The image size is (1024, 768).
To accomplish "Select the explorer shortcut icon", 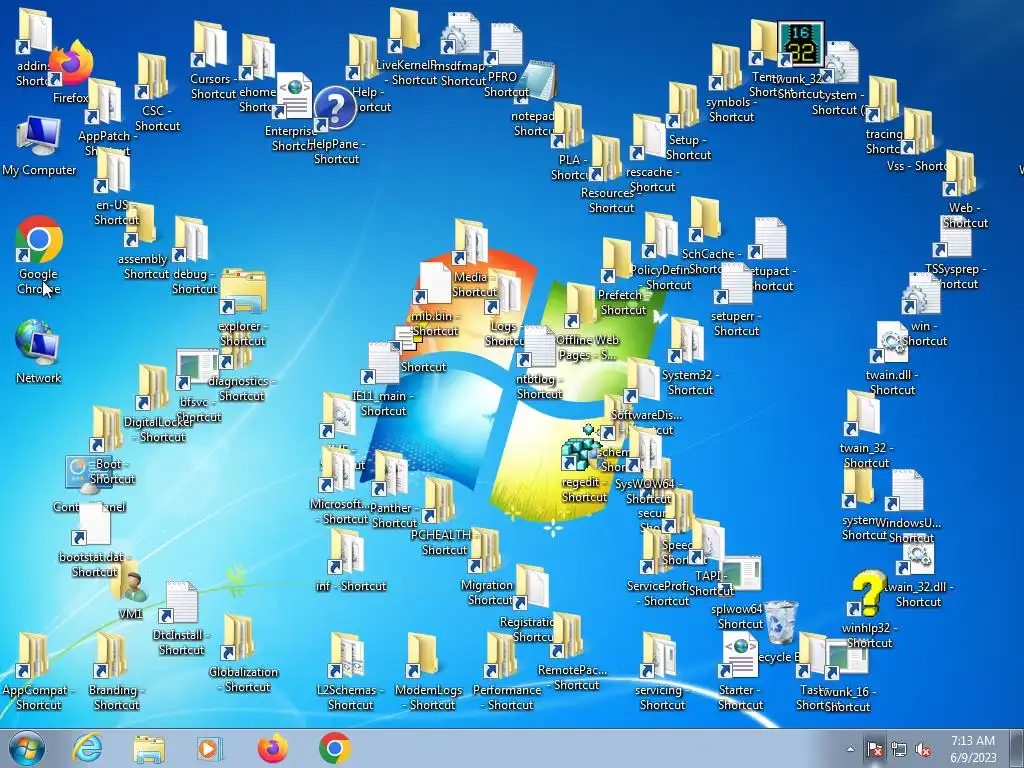I will pos(243,292).
